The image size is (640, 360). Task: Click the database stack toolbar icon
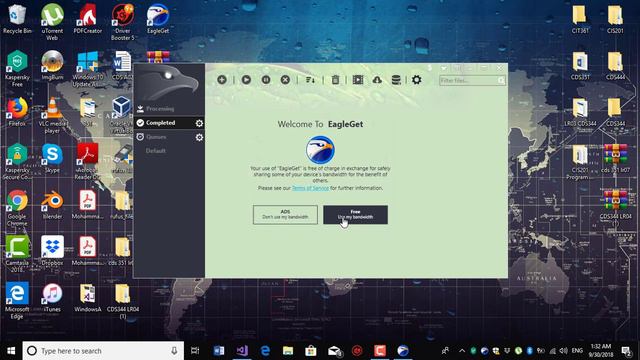click(x=396, y=80)
